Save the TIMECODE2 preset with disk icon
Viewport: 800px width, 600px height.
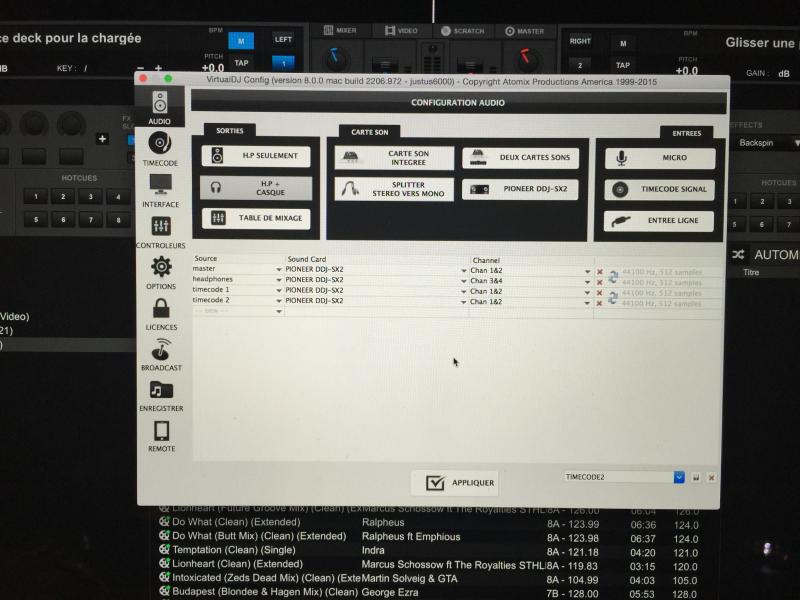(696, 478)
